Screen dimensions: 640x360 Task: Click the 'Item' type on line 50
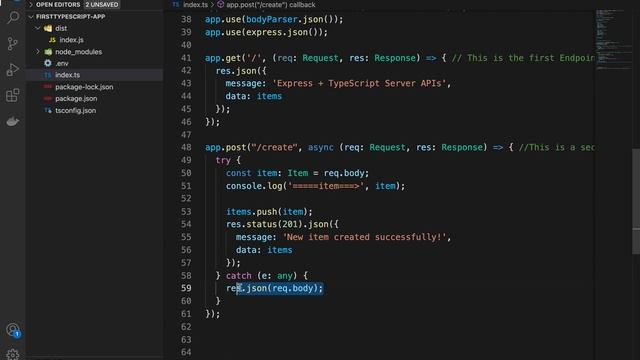click(298, 173)
